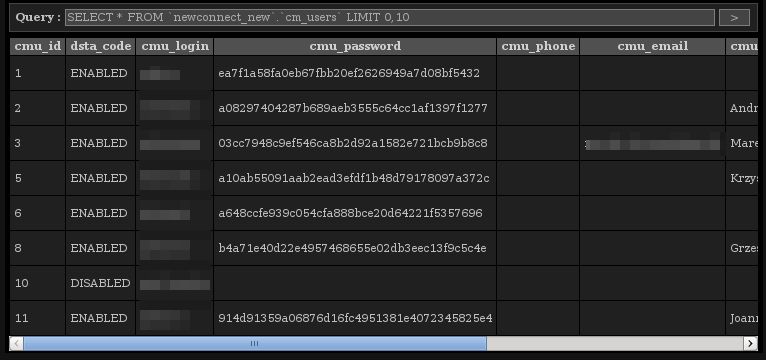Click password hash starting 914d9135
The image size is (766, 360).
pyautogui.click(x=355, y=318)
